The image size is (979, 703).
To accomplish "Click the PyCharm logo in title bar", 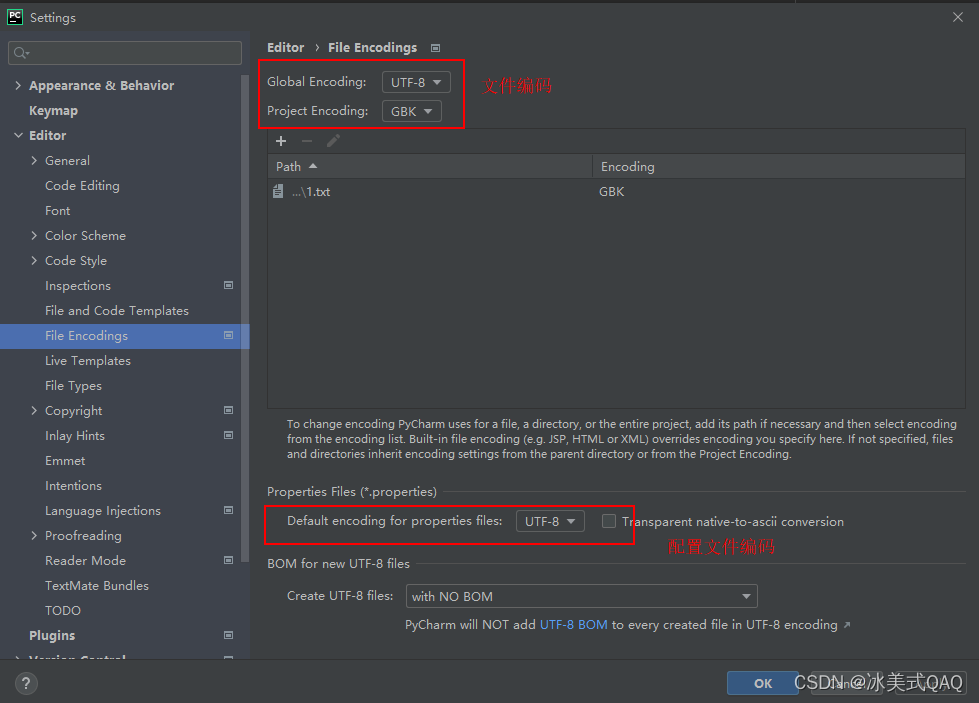I will click(x=15, y=17).
